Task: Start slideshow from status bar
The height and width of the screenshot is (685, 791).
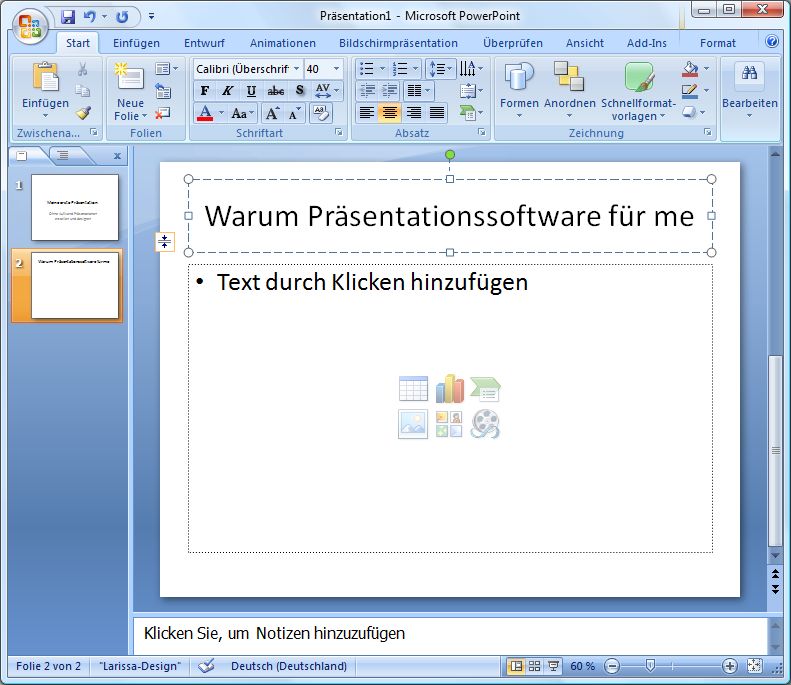Action: [553, 666]
